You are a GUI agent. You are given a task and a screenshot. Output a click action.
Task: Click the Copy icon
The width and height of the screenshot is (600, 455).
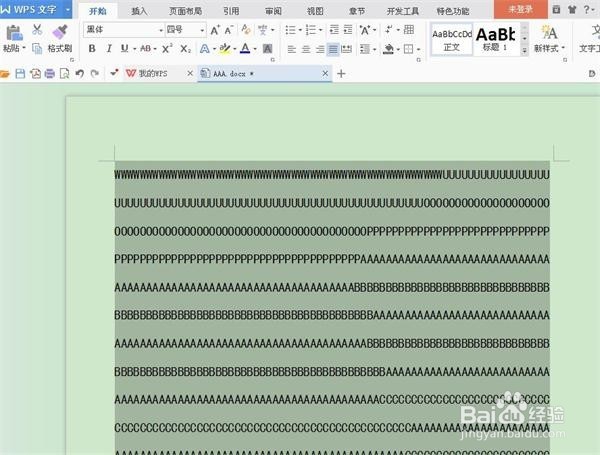(37, 49)
